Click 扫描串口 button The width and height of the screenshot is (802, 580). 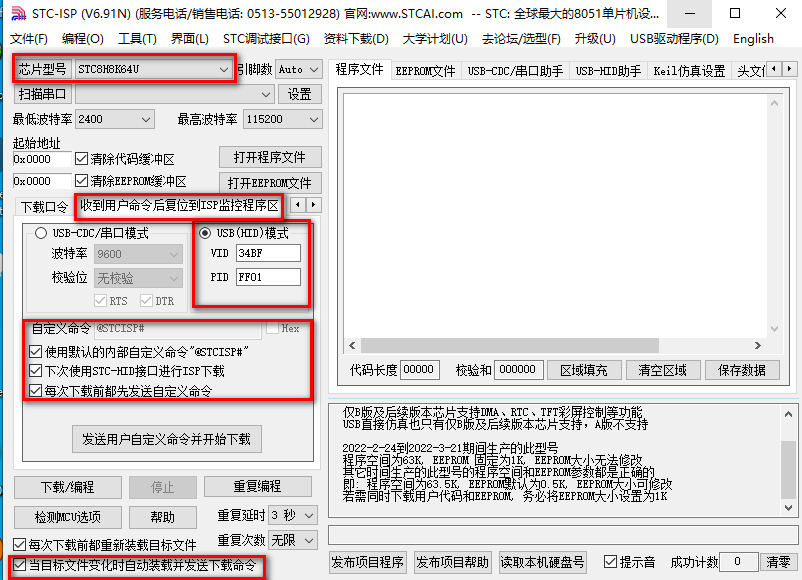pos(42,94)
